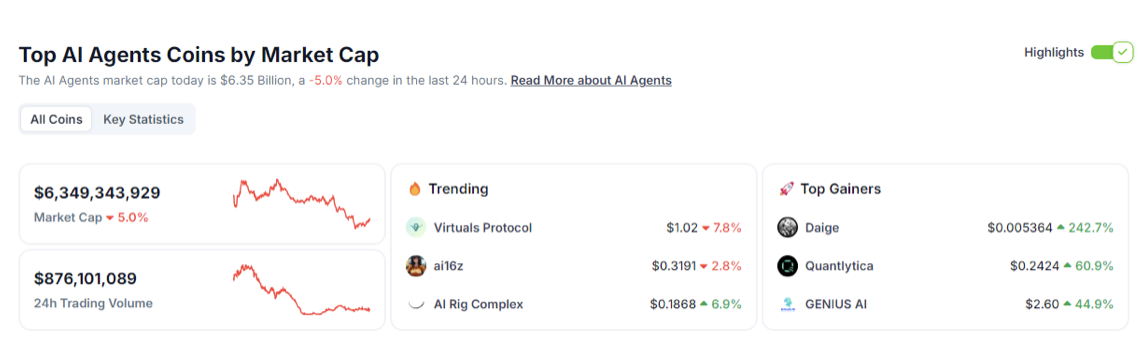This screenshot has height=360, width=1142.
Task: Open the Quantlytica coin name link
Action: (x=839, y=266)
